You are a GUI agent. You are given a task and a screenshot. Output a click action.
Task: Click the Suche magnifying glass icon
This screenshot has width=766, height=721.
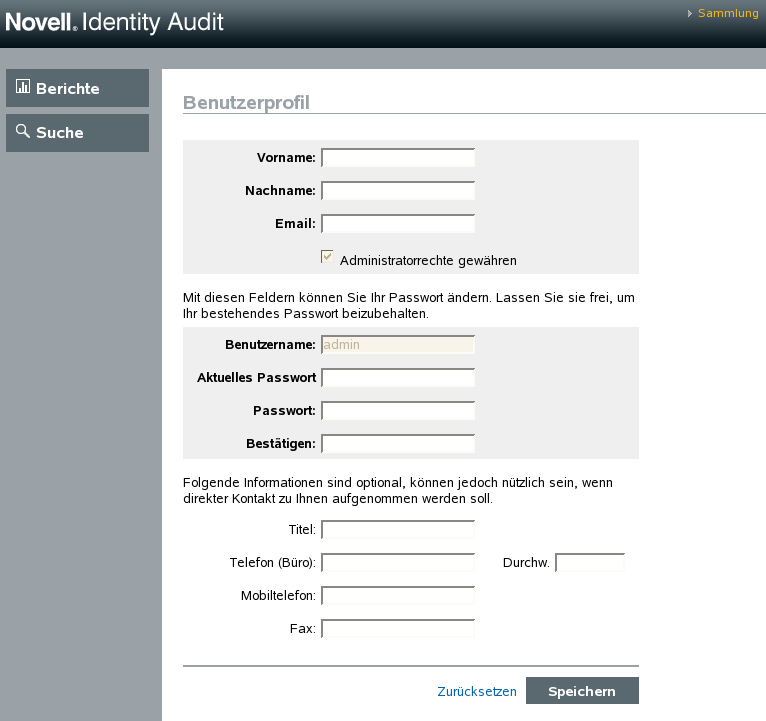point(23,131)
